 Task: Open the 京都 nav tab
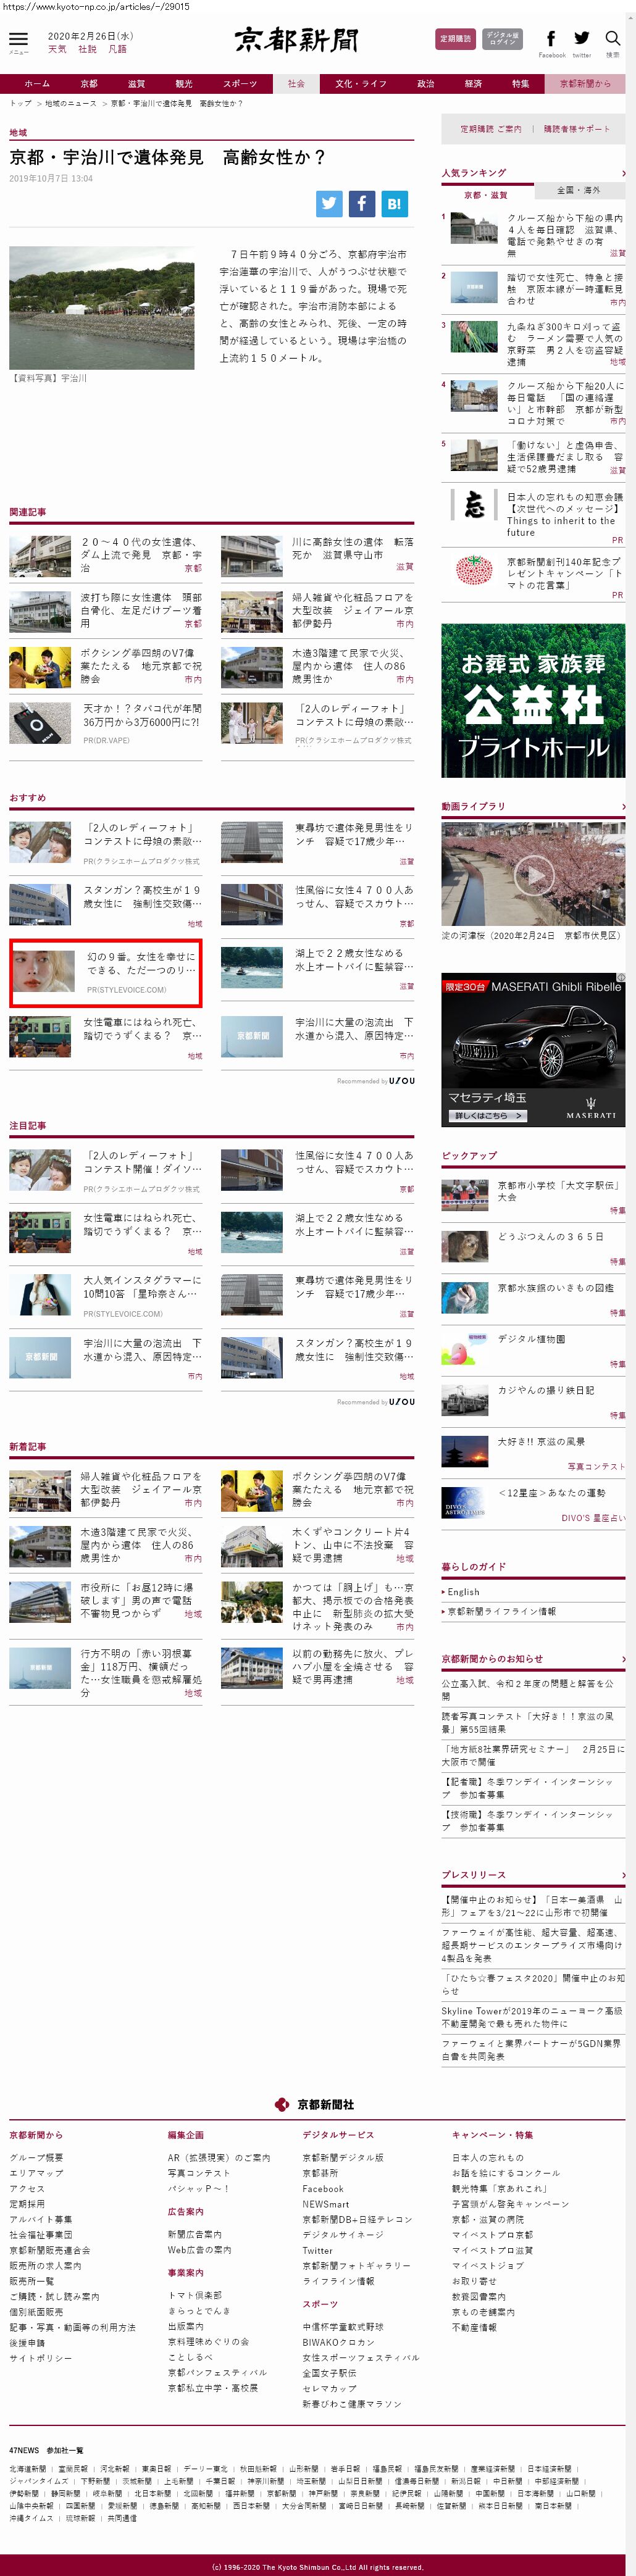(89, 84)
